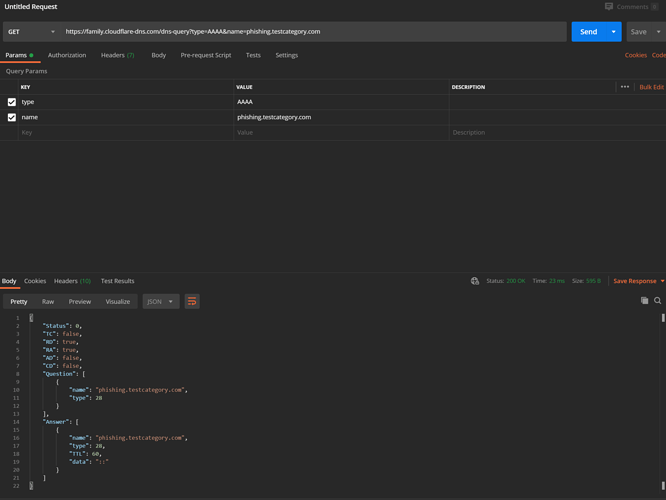Click the name key cell
The width and height of the screenshot is (666, 500).
coord(126,117)
